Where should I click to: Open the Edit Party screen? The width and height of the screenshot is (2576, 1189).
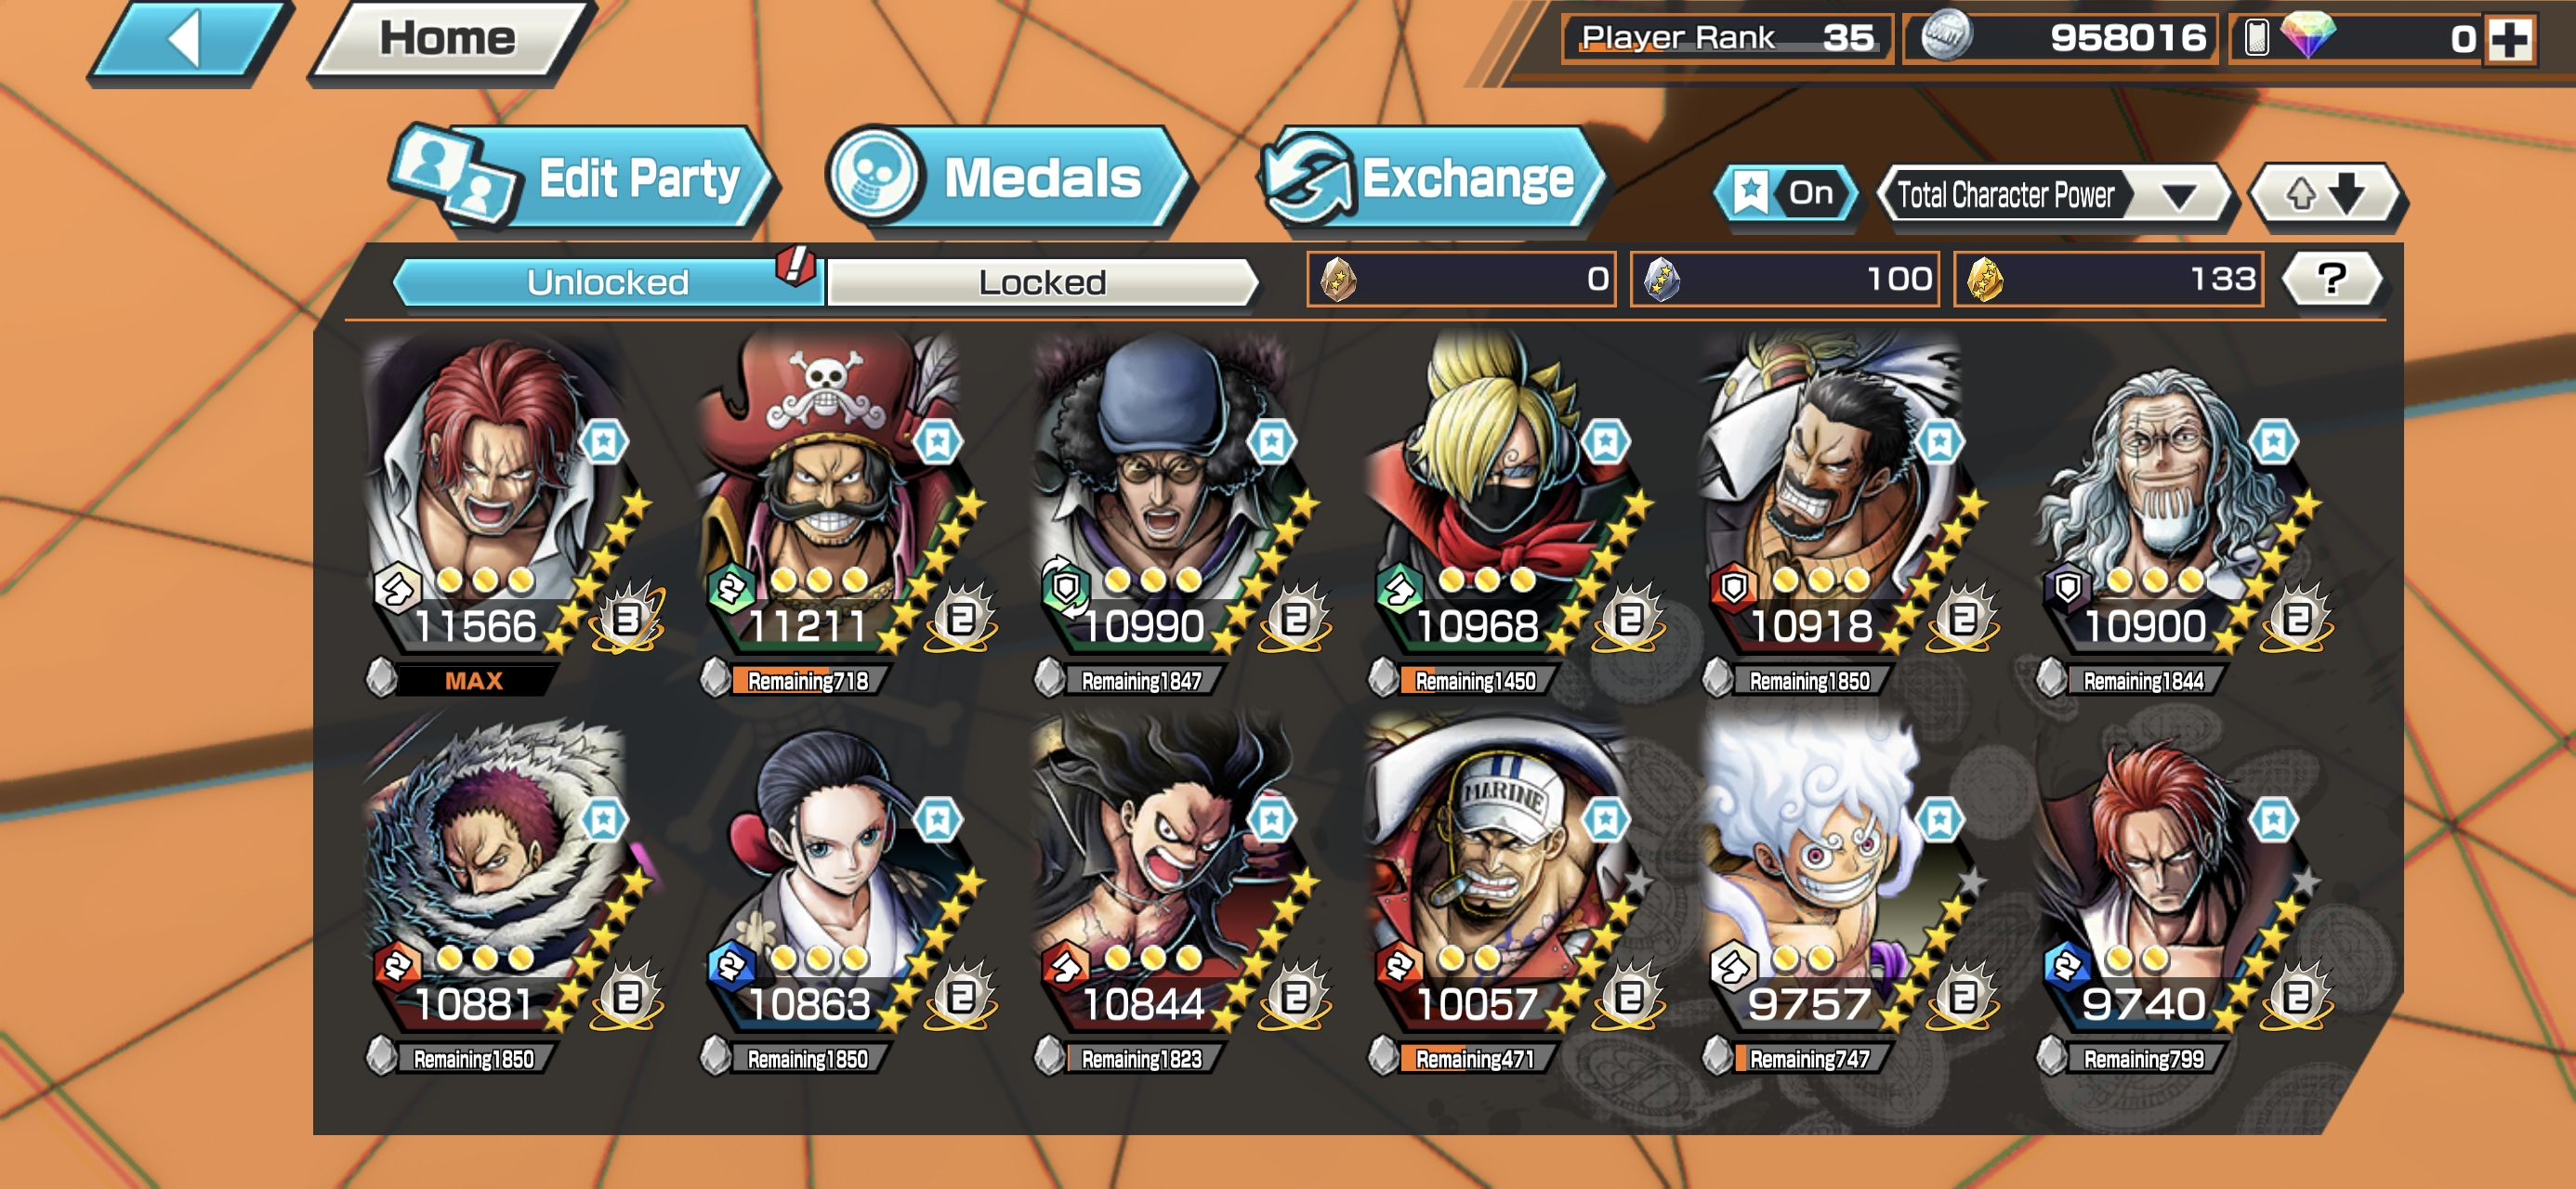tap(584, 180)
